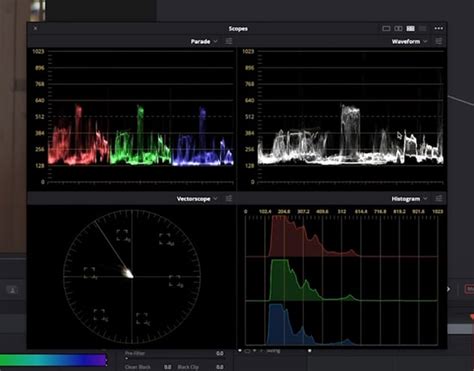This screenshot has height=371, width=474.
Task: Close the Scopes window
Action: click(35, 28)
